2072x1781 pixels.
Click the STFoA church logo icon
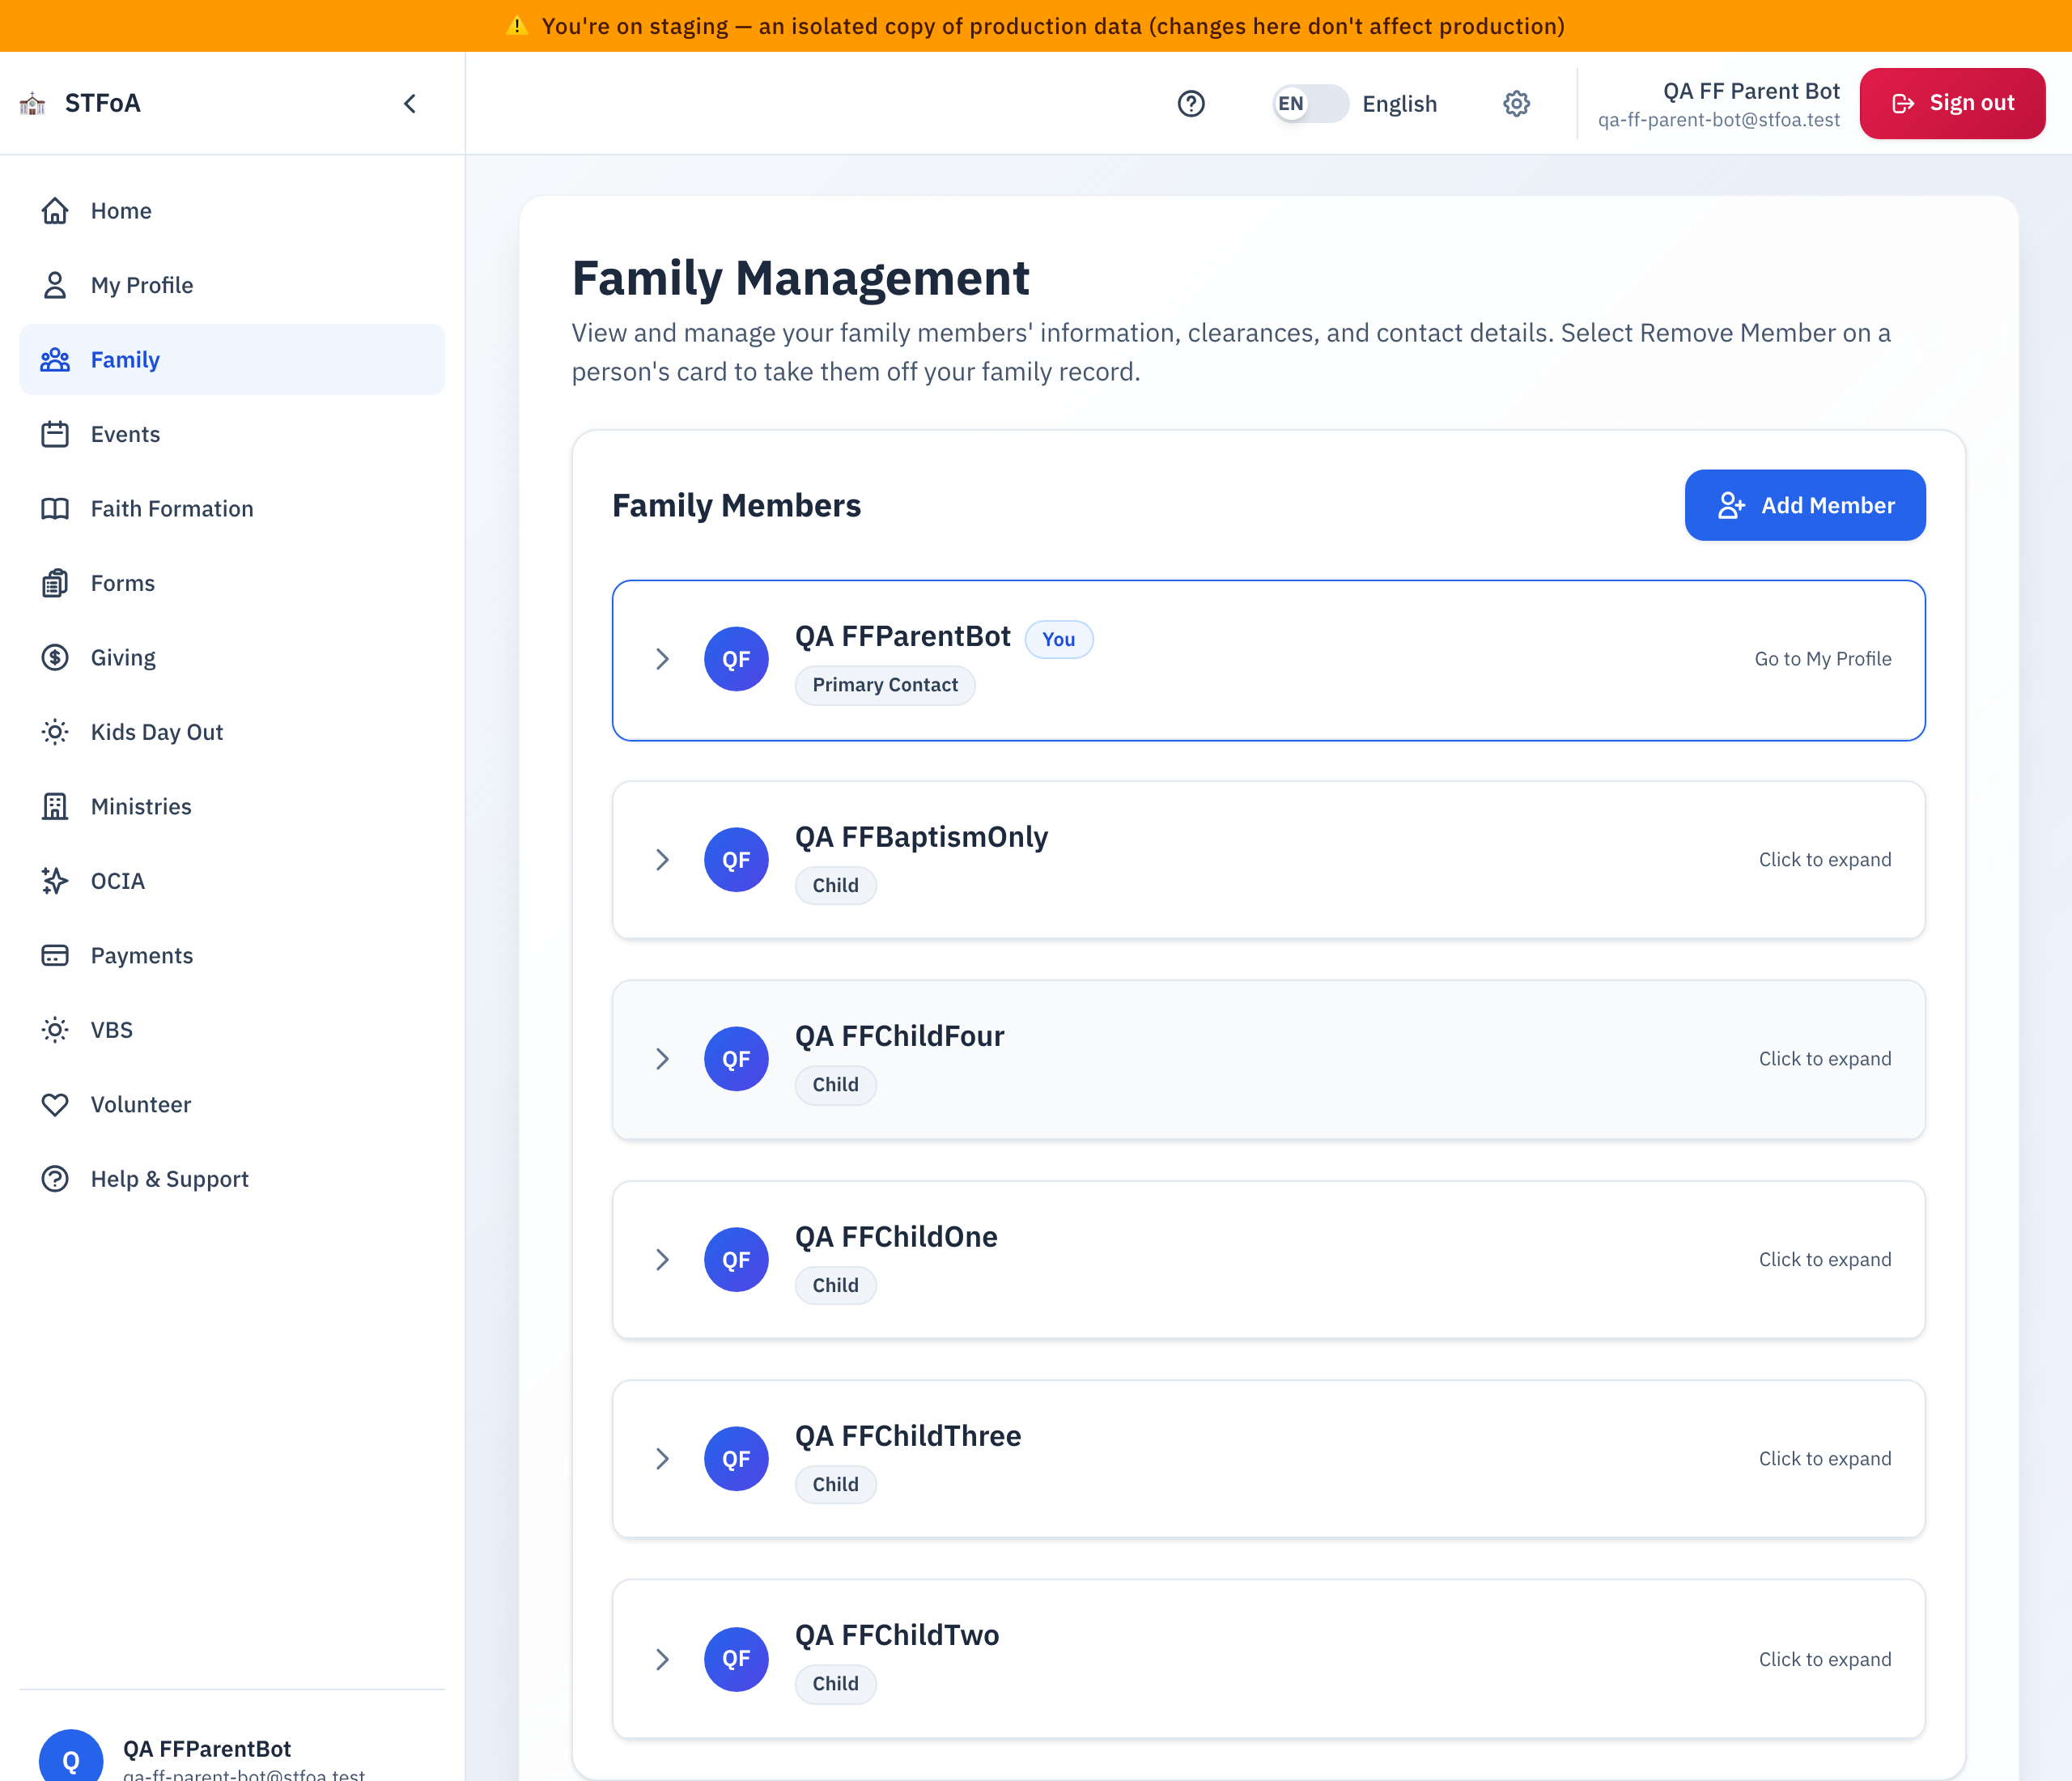tap(32, 103)
